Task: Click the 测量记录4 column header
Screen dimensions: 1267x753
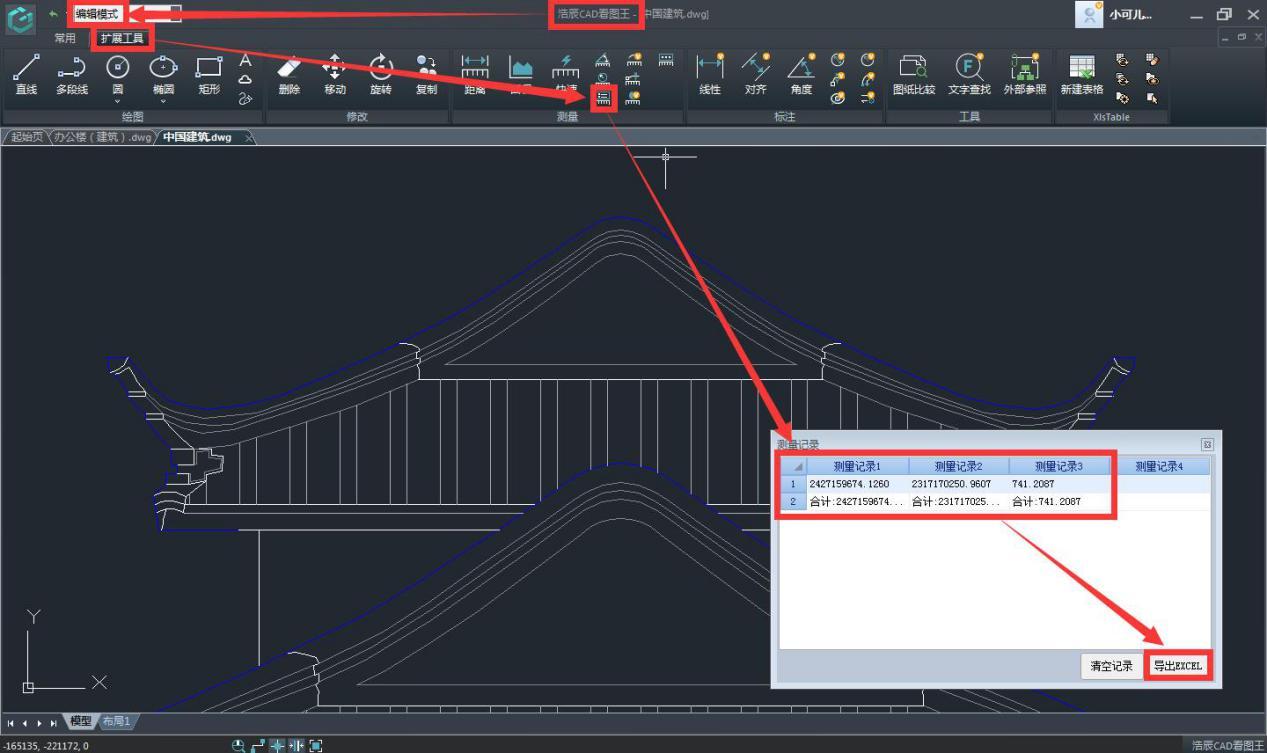Action: pyautogui.click(x=1159, y=466)
